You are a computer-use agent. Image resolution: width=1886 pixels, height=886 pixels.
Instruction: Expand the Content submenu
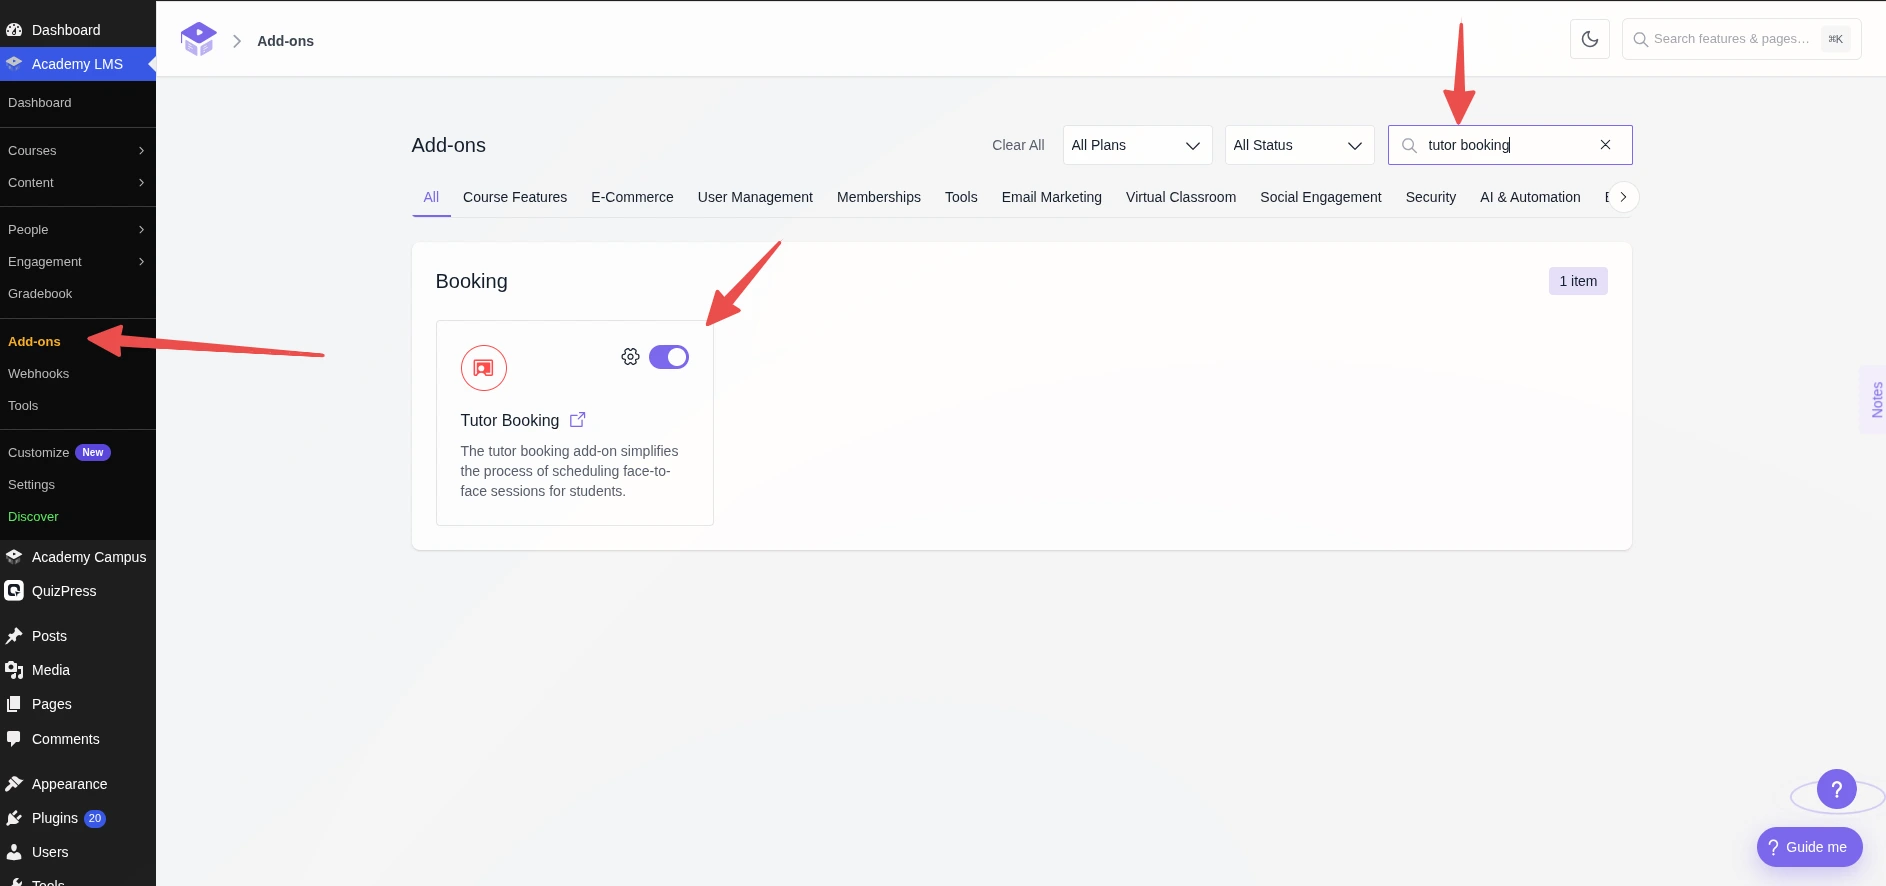click(x=78, y=183)
